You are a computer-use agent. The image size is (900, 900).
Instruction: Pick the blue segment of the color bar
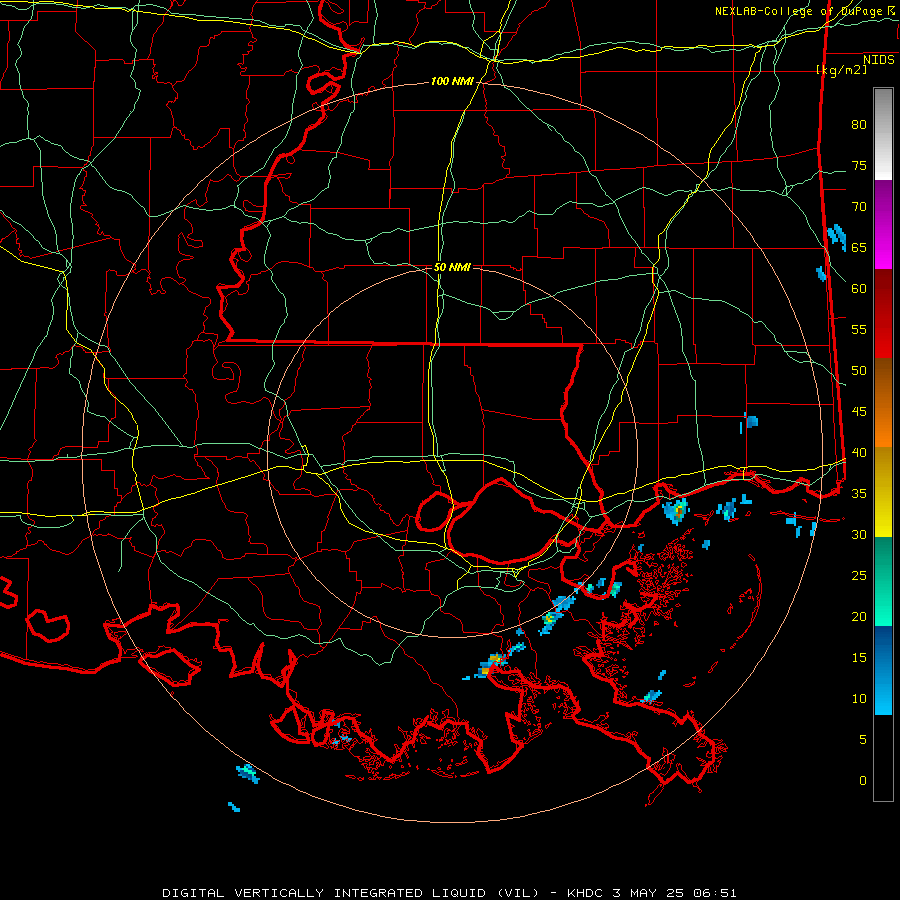tap(883, 670)
